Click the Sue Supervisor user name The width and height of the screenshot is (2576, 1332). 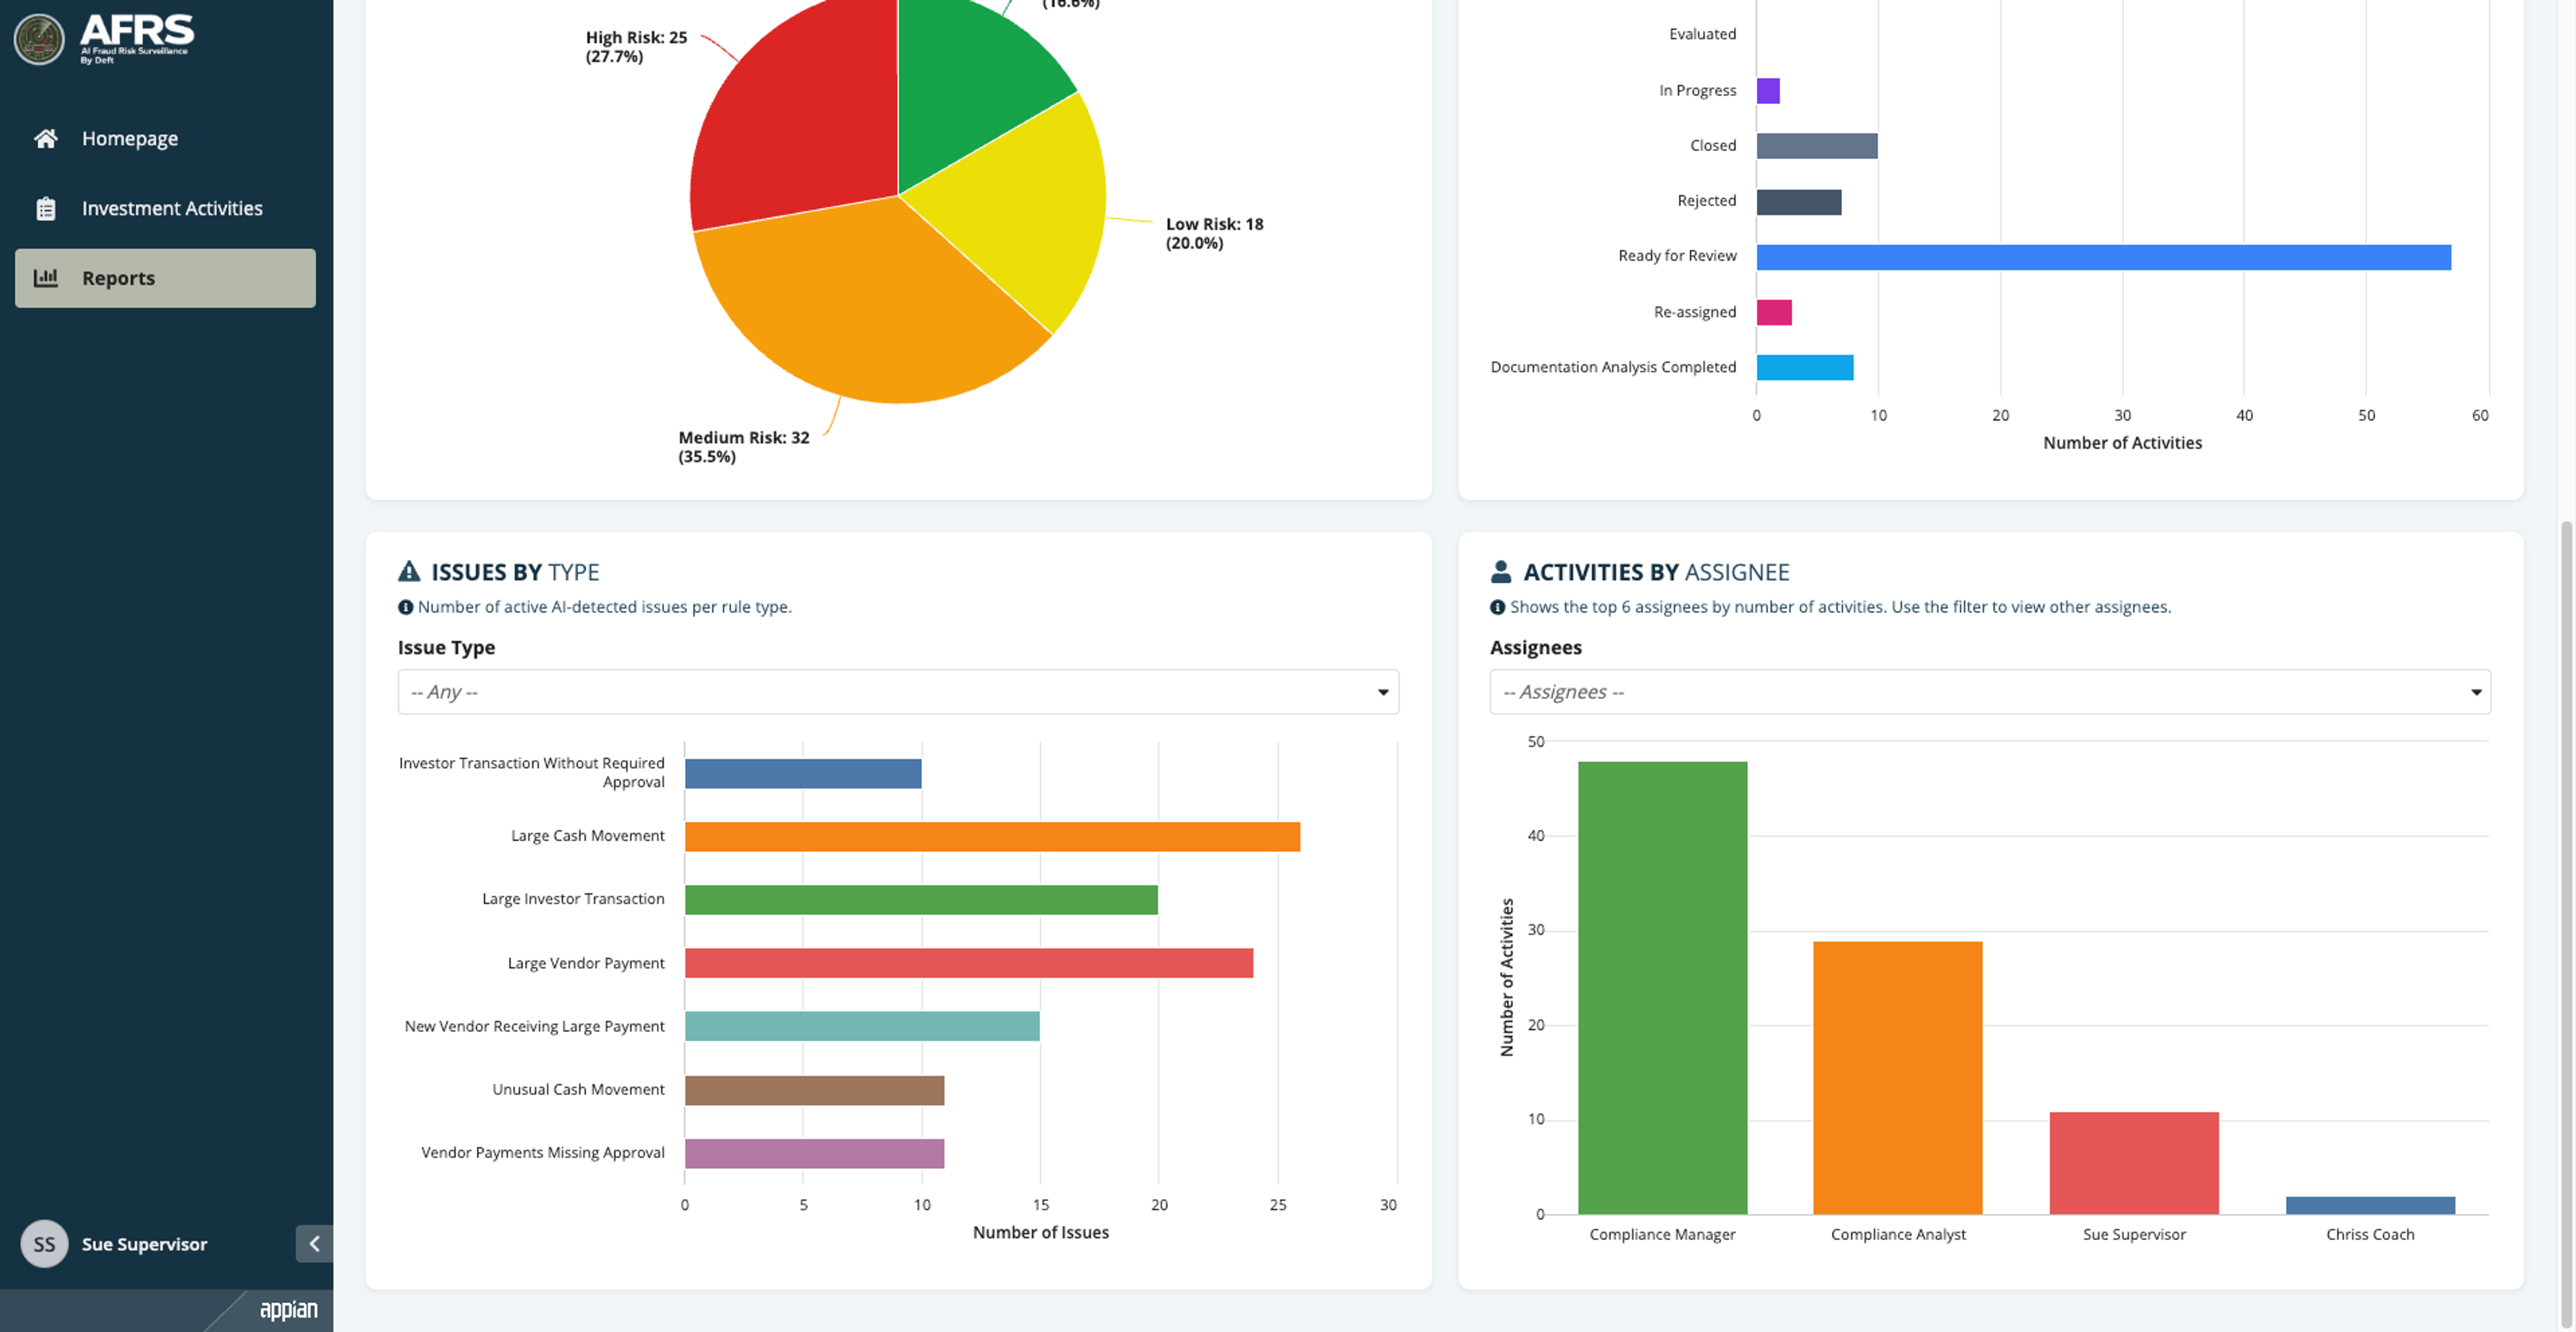tap(144, 1244)
